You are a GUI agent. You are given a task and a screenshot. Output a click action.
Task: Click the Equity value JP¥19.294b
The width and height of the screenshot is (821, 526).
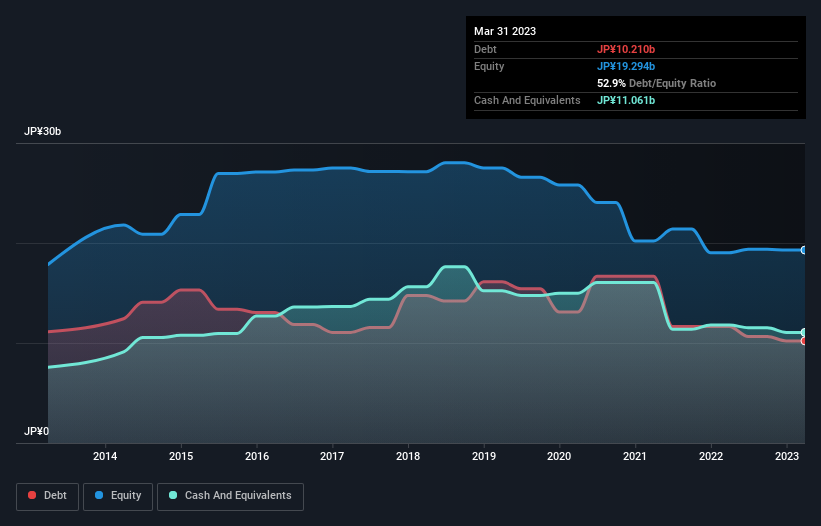point(626,66)
